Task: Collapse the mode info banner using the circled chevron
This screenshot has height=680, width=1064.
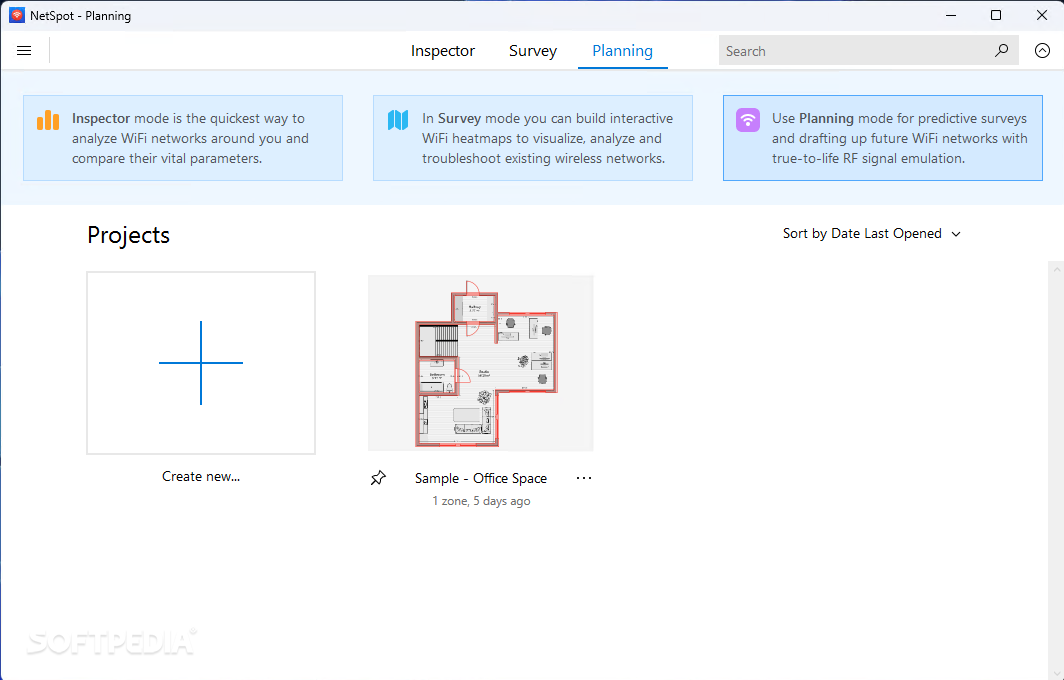Action: click(1042, 50)
